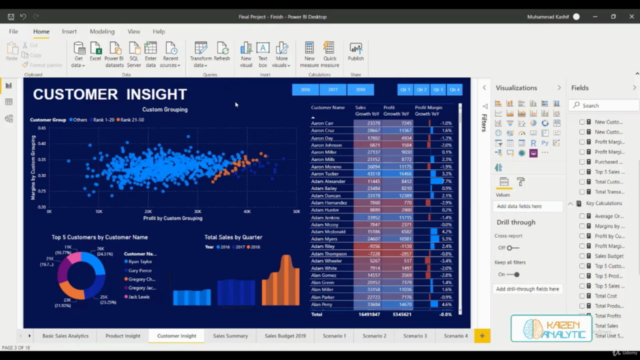Open the Format paint roller tab
Viewport: 640px width, 360px height.
point(521,182)
